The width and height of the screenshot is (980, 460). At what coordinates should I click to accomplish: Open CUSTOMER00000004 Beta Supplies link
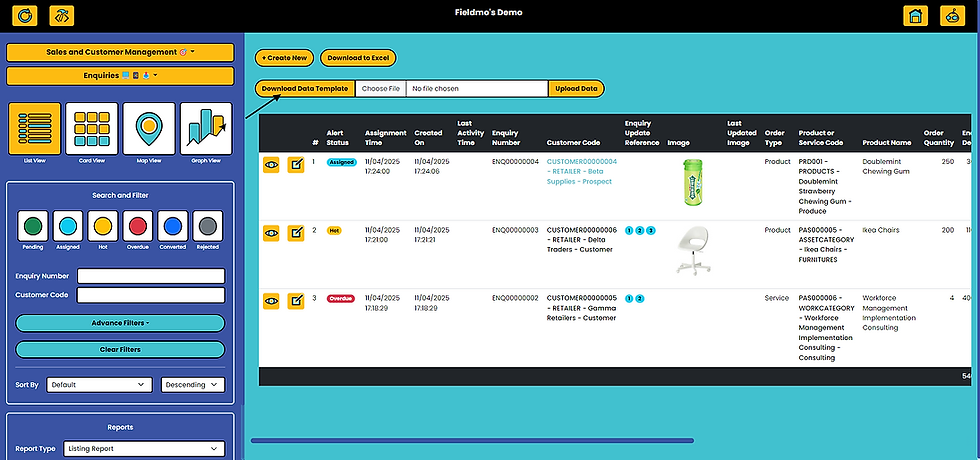(582, 171)
